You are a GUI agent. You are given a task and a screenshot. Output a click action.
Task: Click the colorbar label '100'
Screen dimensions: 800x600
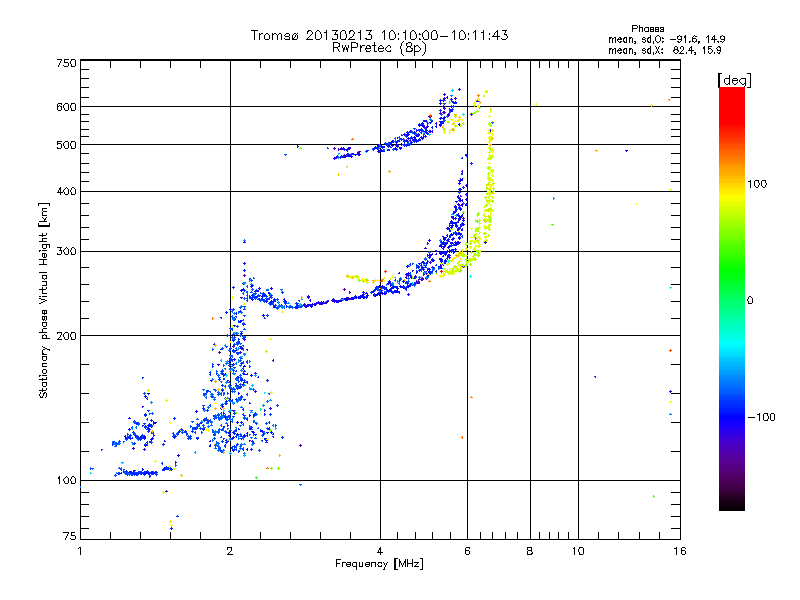757,184
